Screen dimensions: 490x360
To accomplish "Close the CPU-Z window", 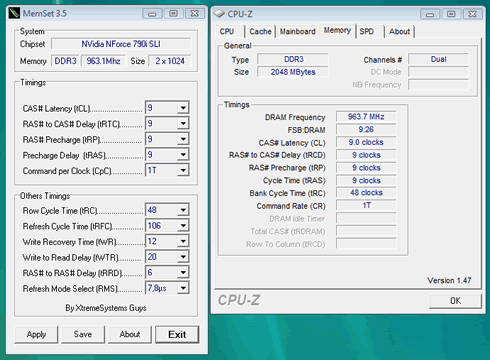I will click(472, 14).
